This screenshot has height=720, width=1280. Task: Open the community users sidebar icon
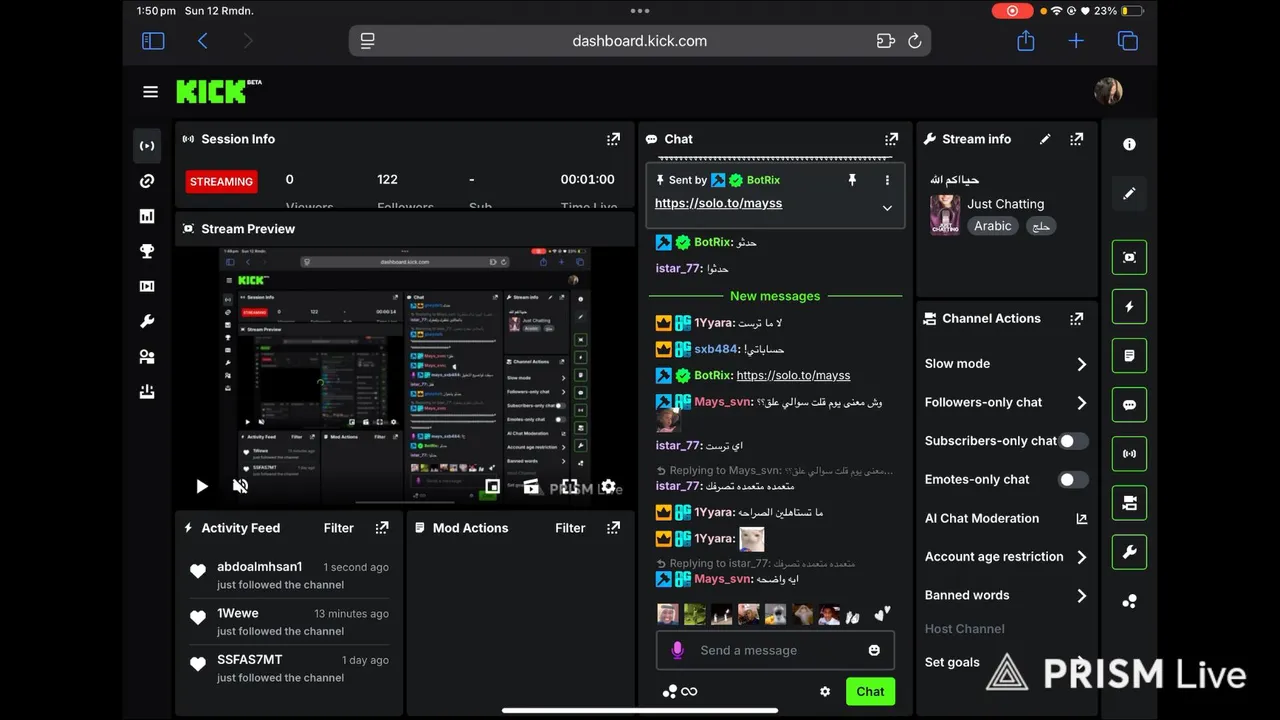pyautogui.click(x=147, y=357)
